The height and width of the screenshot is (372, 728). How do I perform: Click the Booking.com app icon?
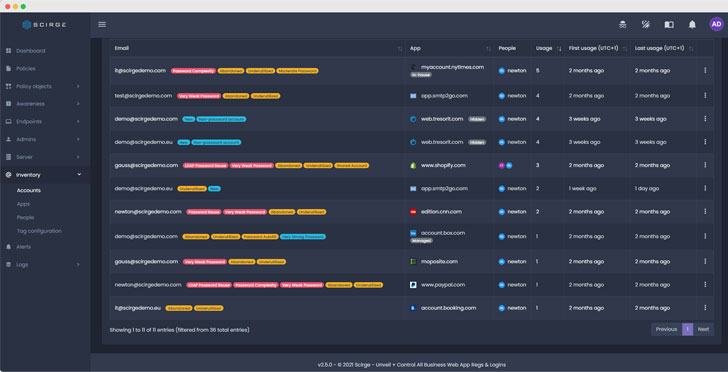click(x=413, y=308)
